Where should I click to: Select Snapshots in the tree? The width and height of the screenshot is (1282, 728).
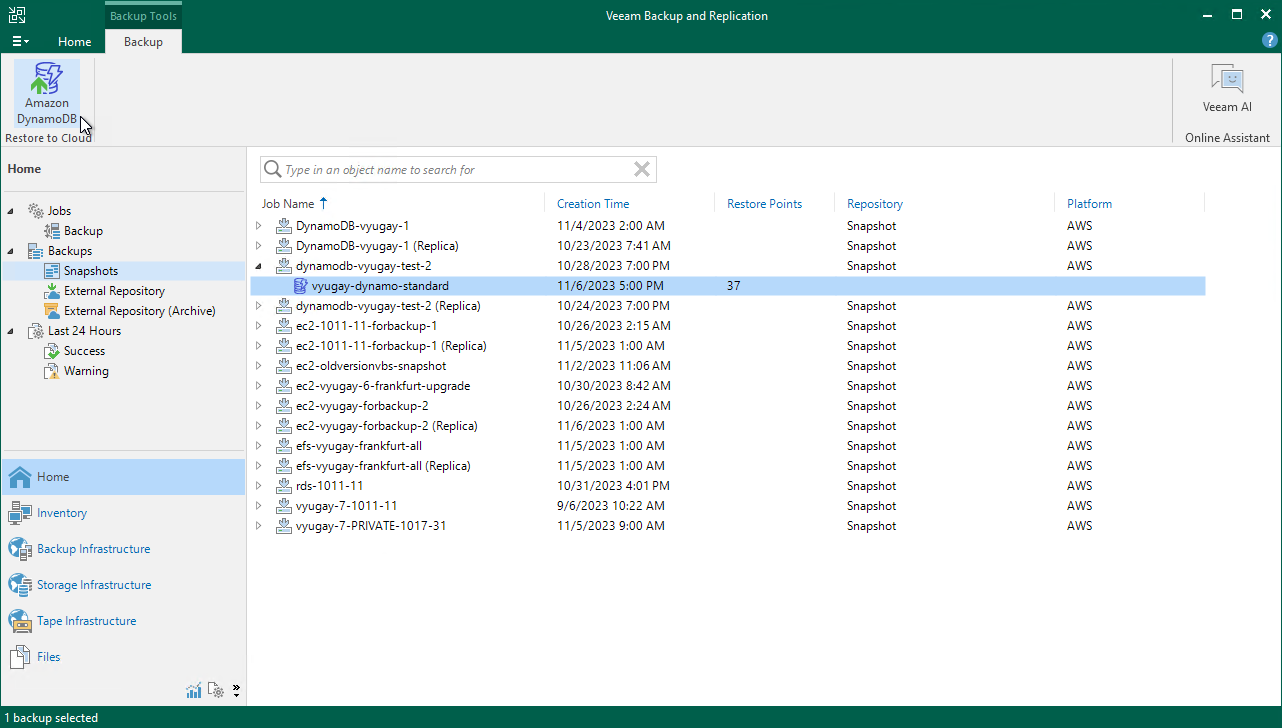tap(91, 271)
